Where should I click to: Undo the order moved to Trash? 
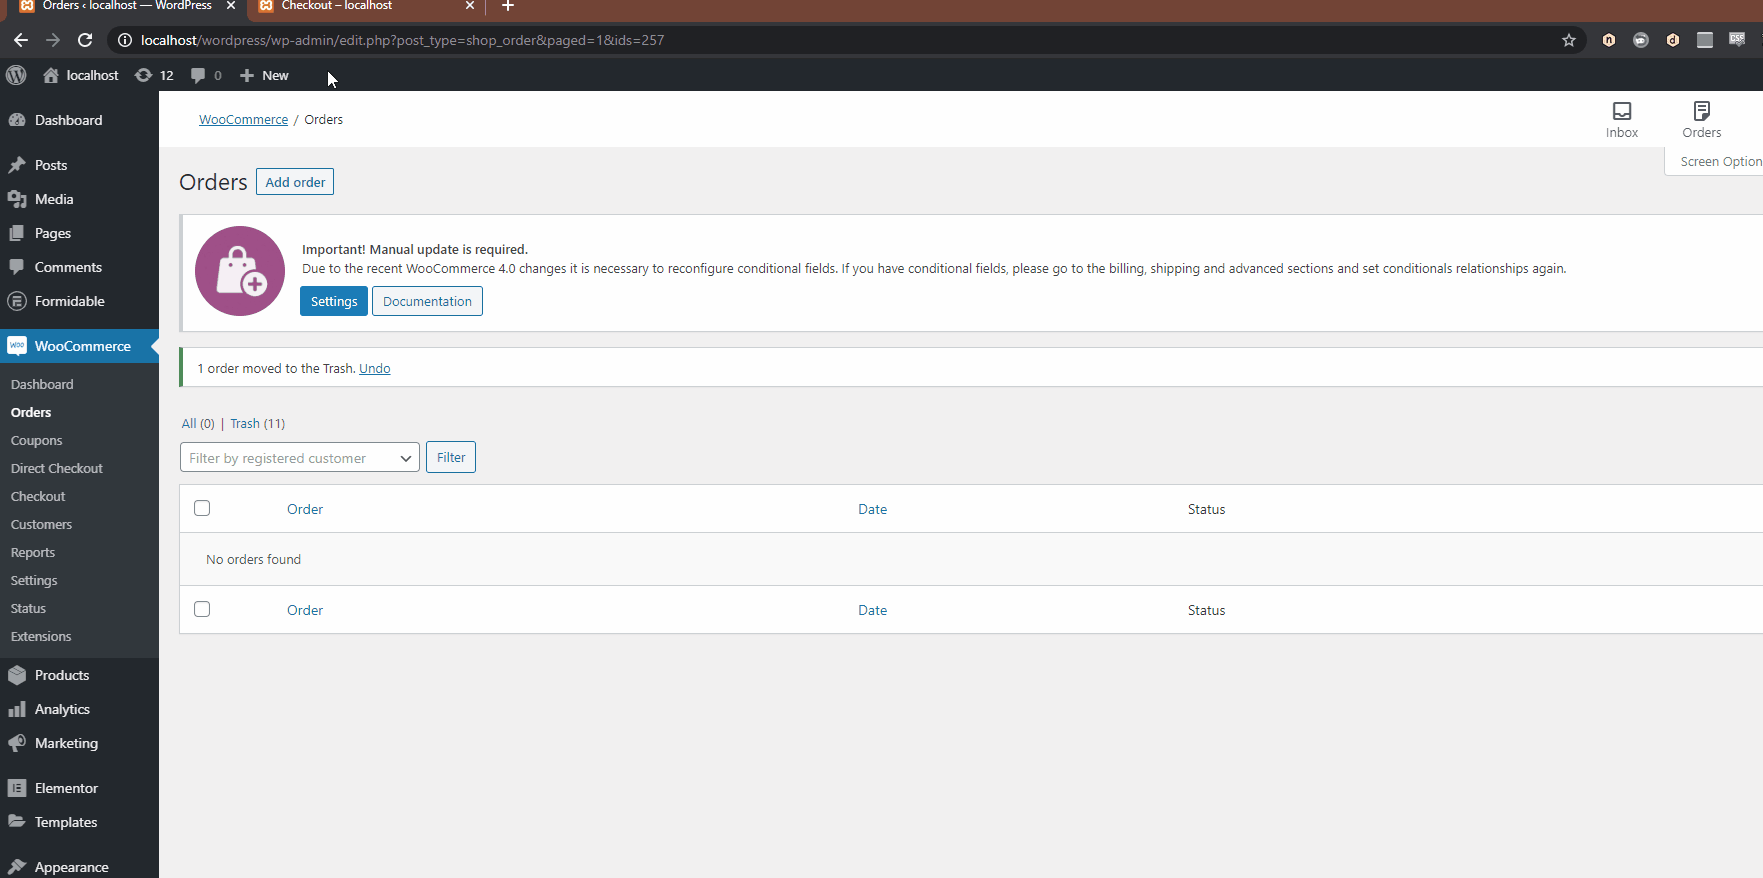click(x=374, y=368)
